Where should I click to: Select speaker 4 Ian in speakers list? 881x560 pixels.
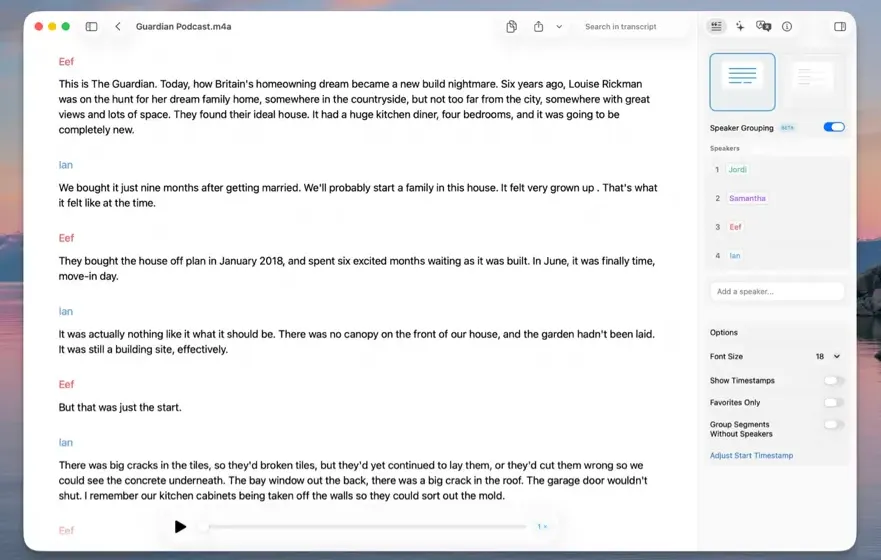734,256
